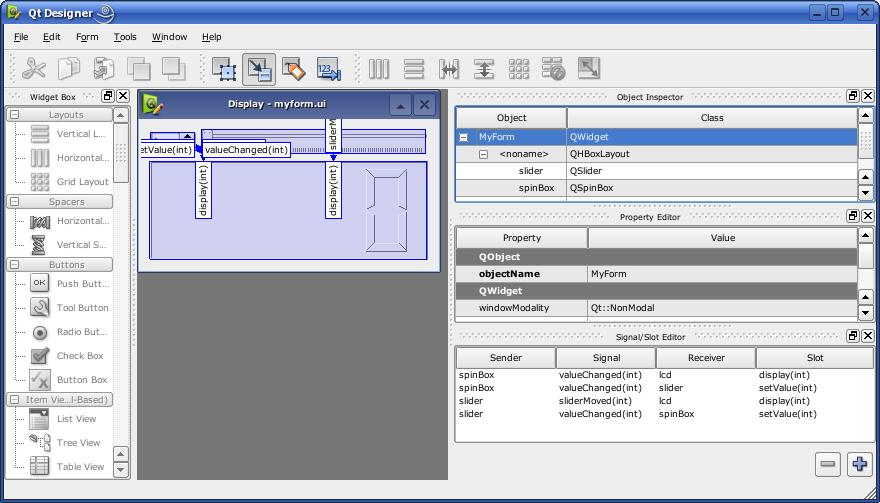Select Horizontal Spacer widget icon
This screenshot has width=880, height=503.
pyautogui.click(x=40, y=221)
